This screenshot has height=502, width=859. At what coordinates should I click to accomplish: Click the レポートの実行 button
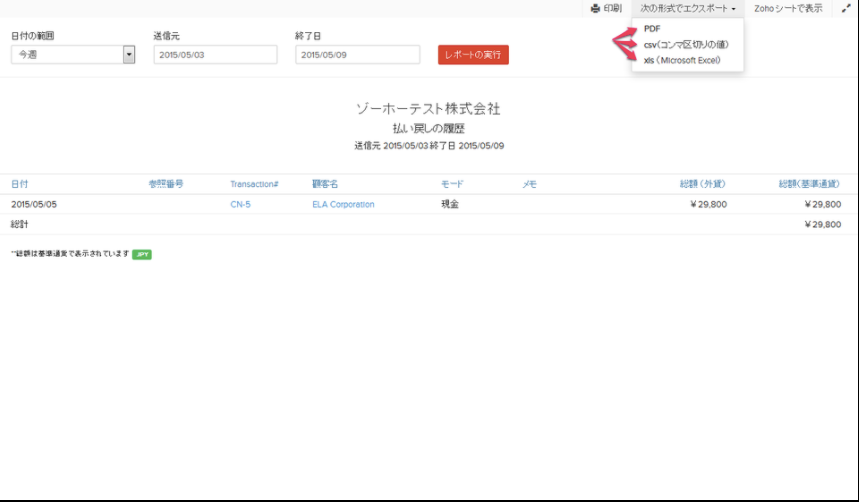pyautogui.click(x=473, y=55)
